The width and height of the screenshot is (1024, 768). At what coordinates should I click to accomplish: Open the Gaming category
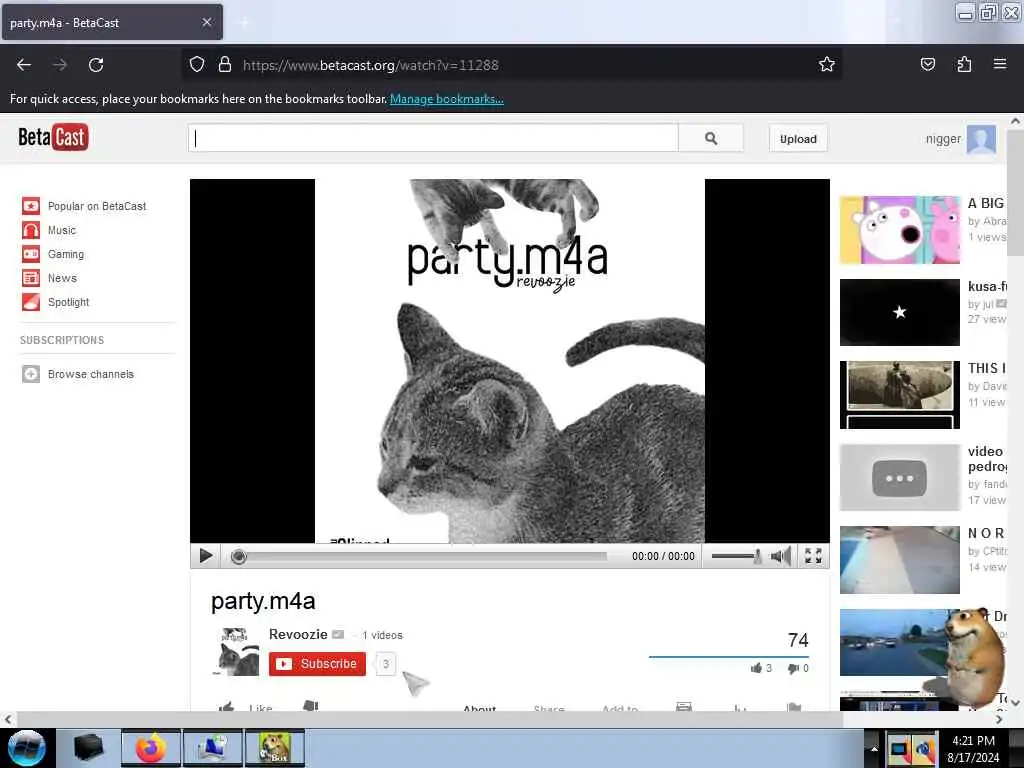(66, 254)
